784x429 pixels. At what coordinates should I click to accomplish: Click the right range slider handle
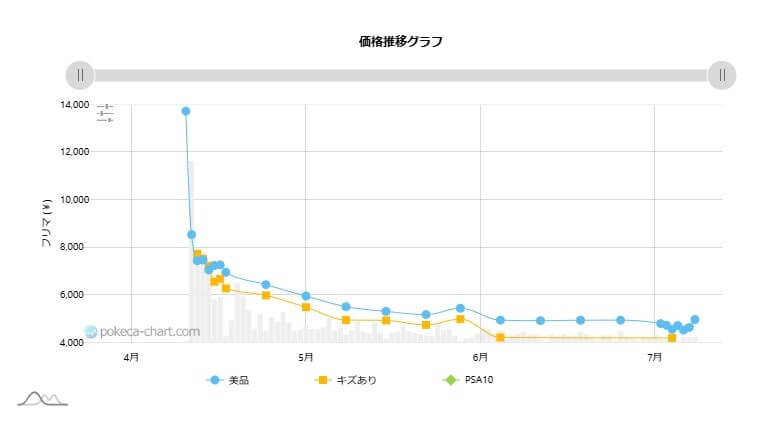722,75
